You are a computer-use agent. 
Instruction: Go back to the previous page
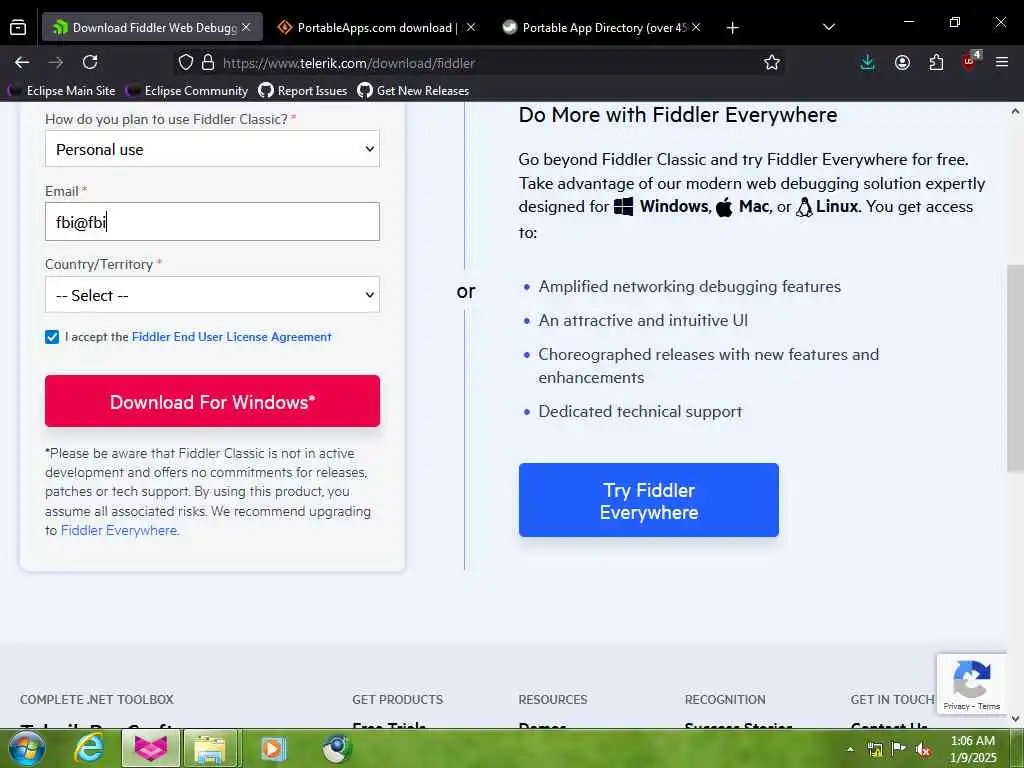(x=22, y=63)
